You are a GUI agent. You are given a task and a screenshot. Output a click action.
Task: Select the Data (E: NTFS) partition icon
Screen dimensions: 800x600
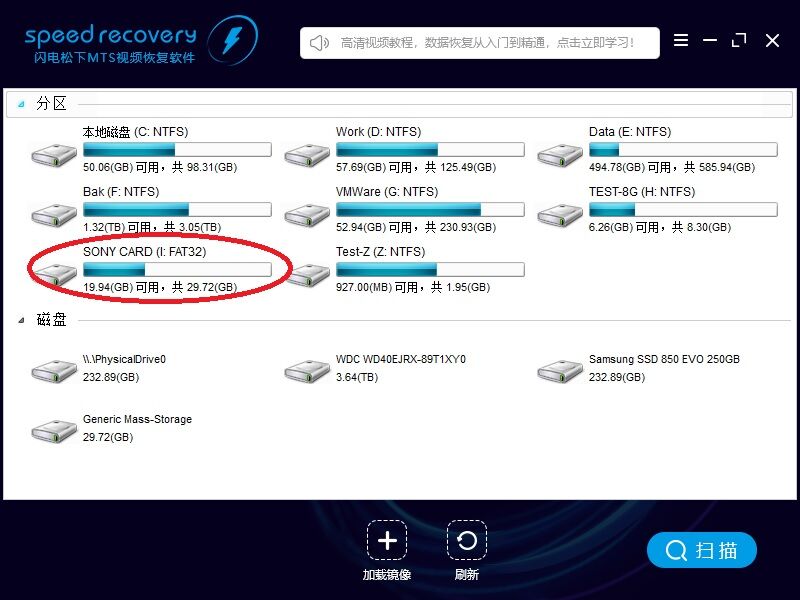coord(560,154)
